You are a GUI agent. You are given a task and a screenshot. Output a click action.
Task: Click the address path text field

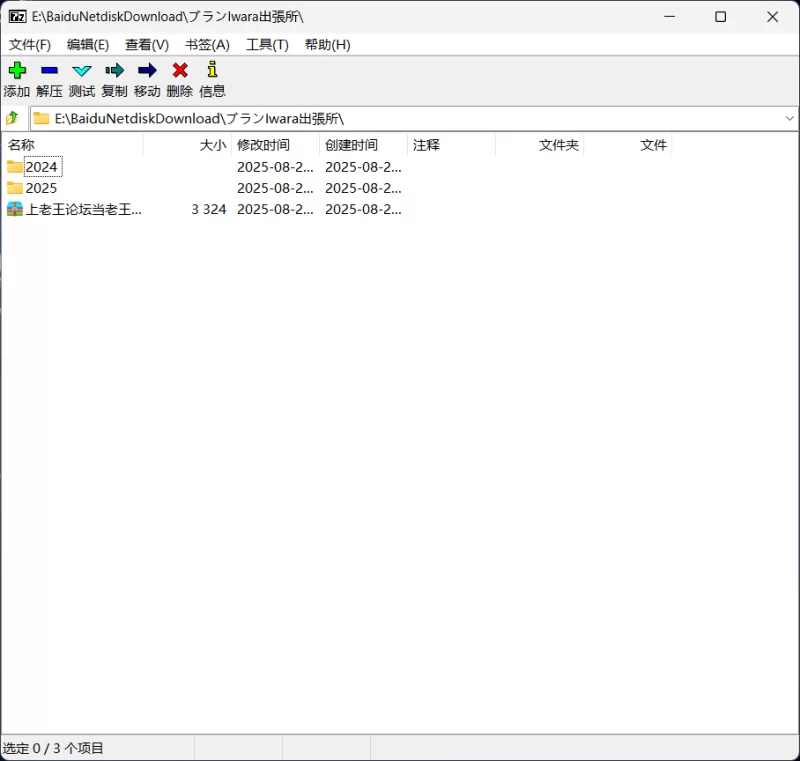pos(413,118)
